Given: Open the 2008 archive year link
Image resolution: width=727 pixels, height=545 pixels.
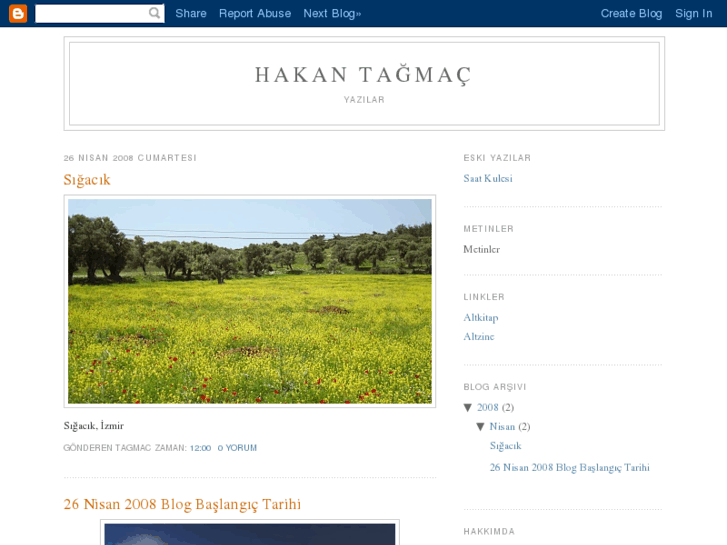Looking at the screenshot, I should [488, 408].
